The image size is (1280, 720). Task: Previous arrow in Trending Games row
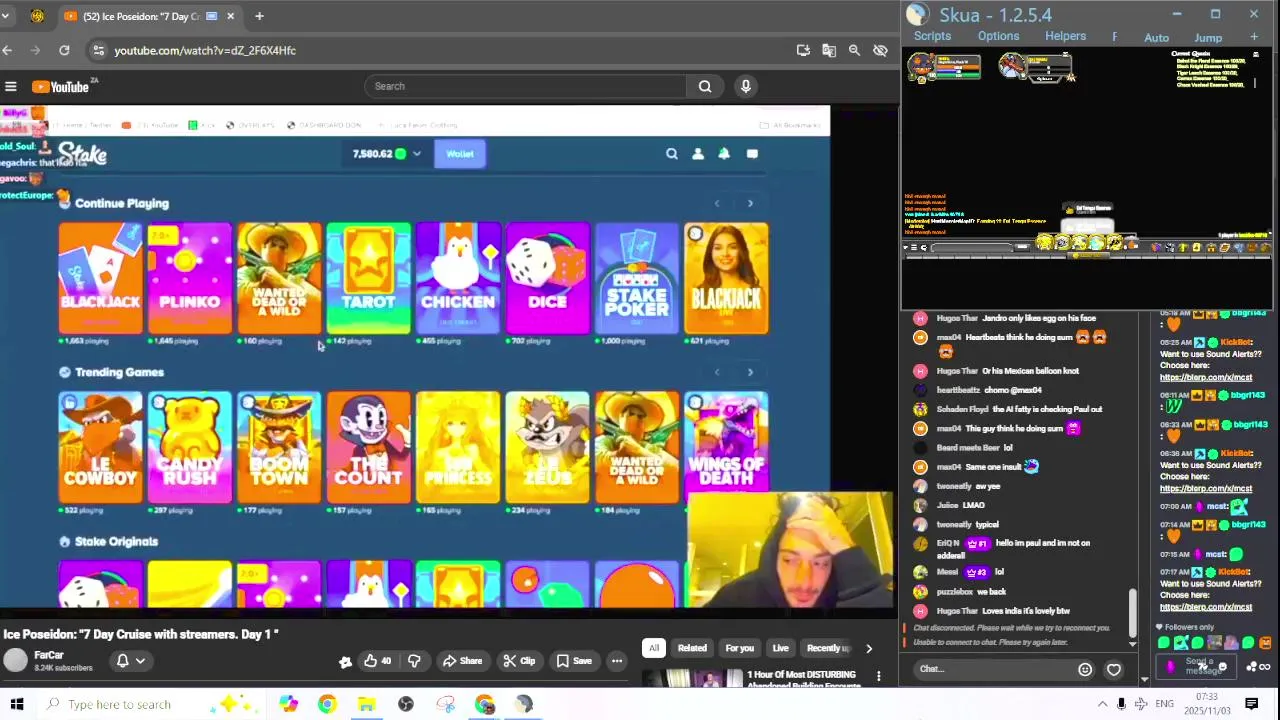717,372
